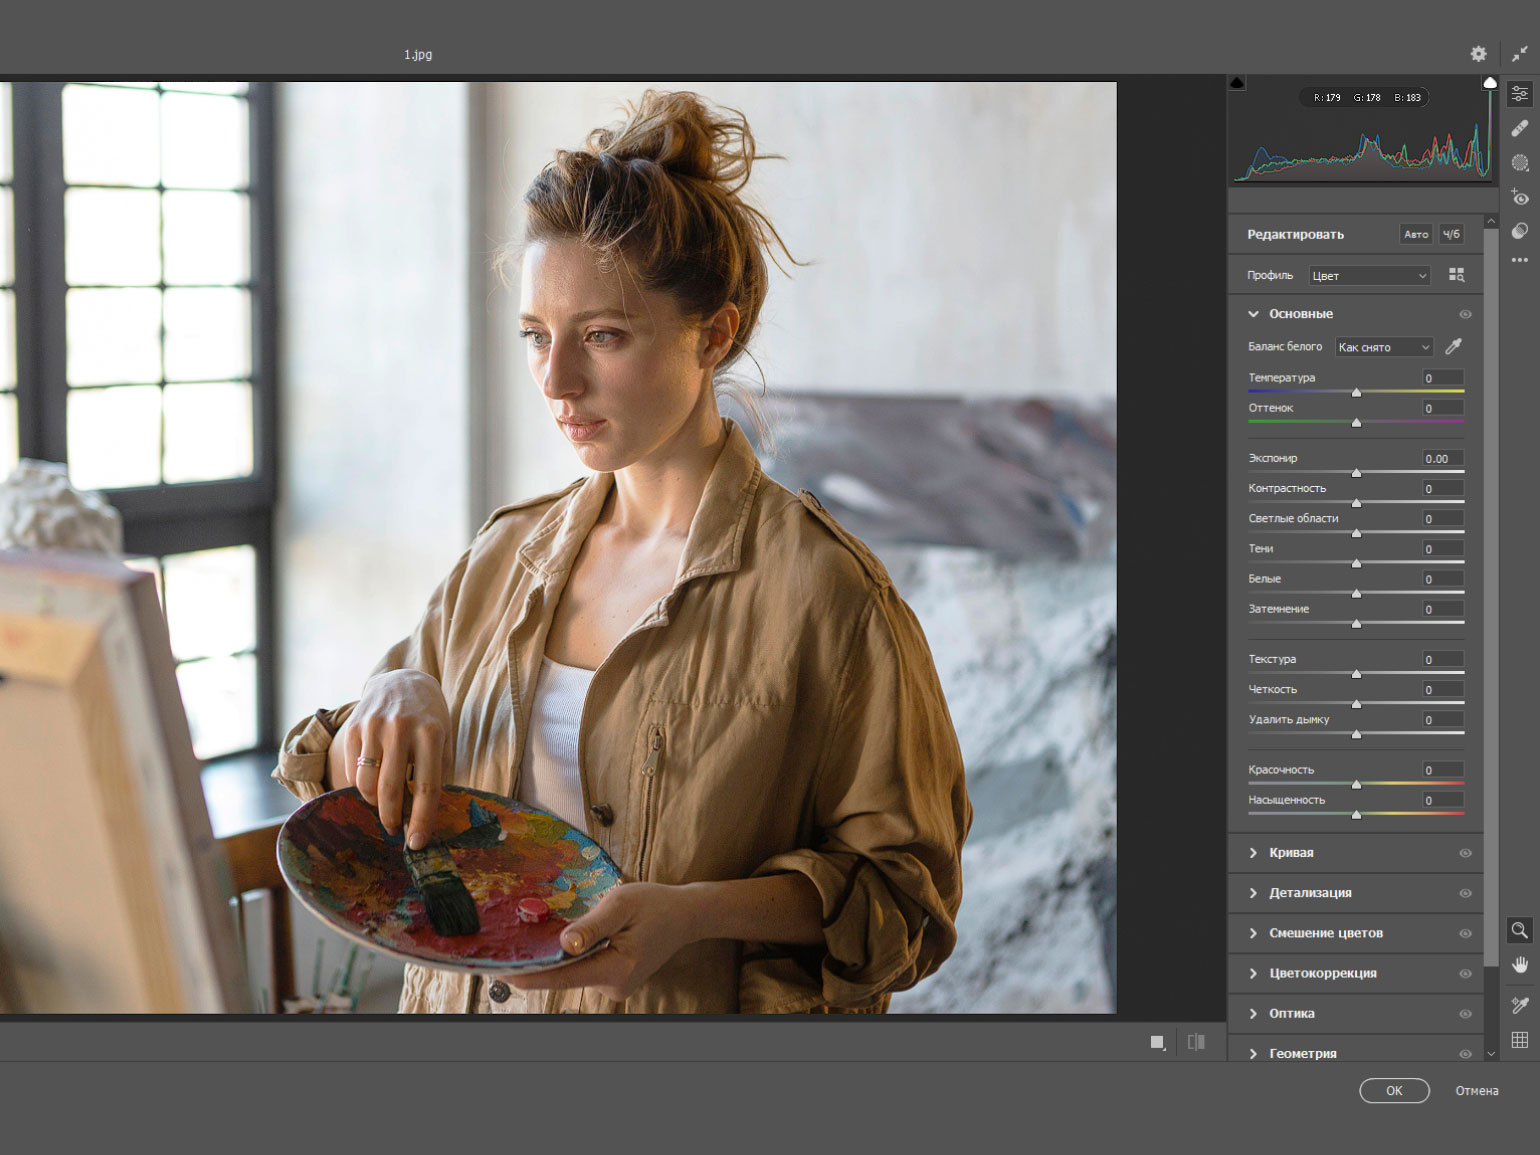The height and width of the screenshot is (1155, 1540).
Task: Select the Hand pan tool
Action: tap(1519, 965)
